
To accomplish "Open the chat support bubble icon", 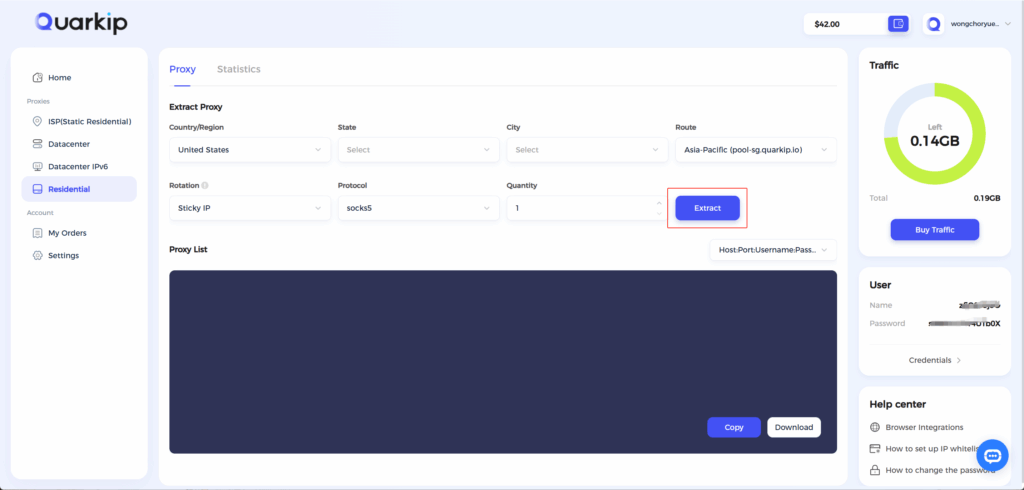I will click(991, 455).
